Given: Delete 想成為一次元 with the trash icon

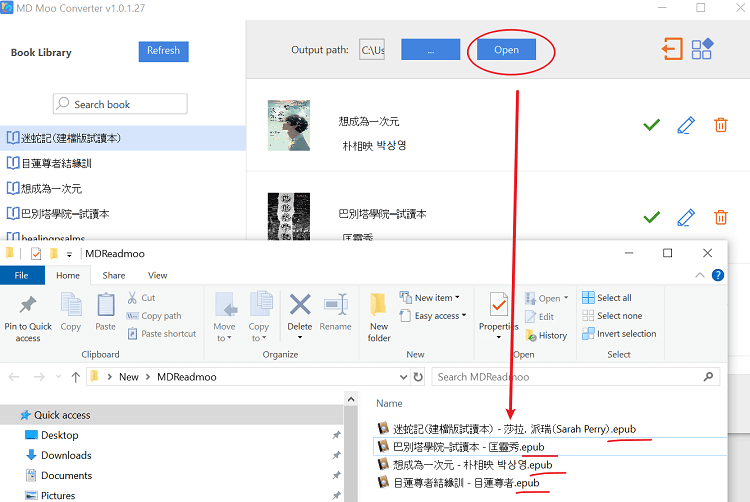Looking at the screenshot, I should [721, 125].
